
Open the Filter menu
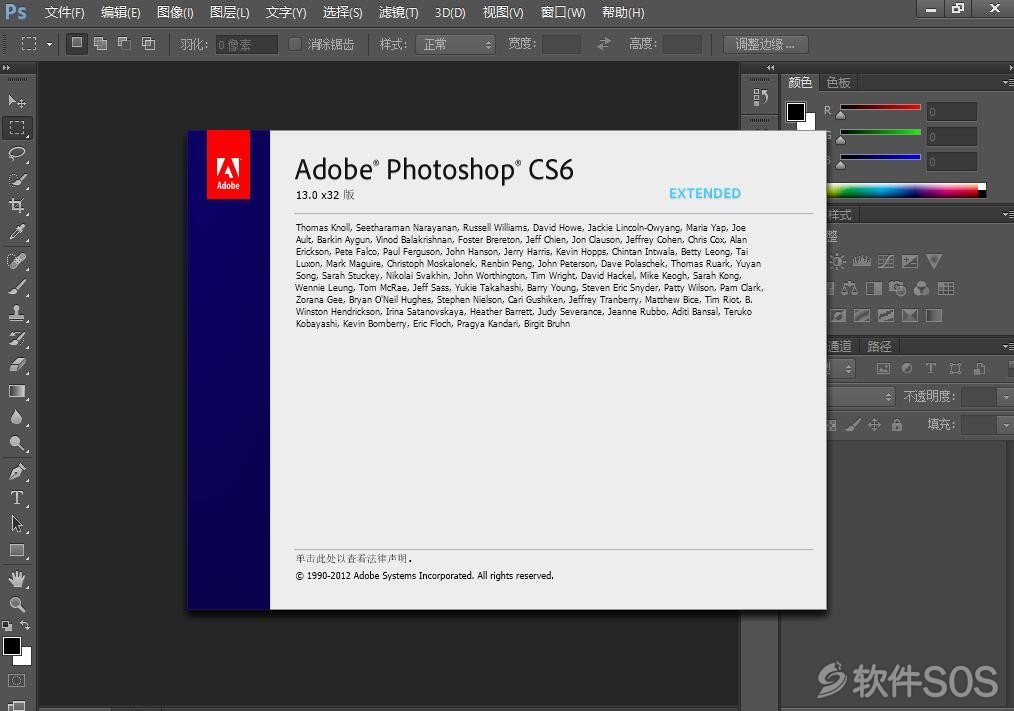[398, 12]
